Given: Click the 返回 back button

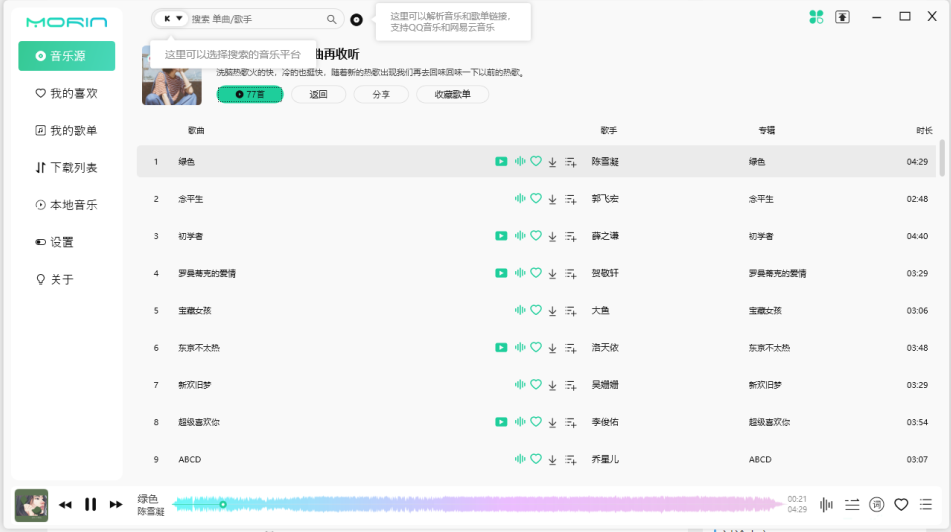Looking at the screenshot, I should click(x=318, y=95).
